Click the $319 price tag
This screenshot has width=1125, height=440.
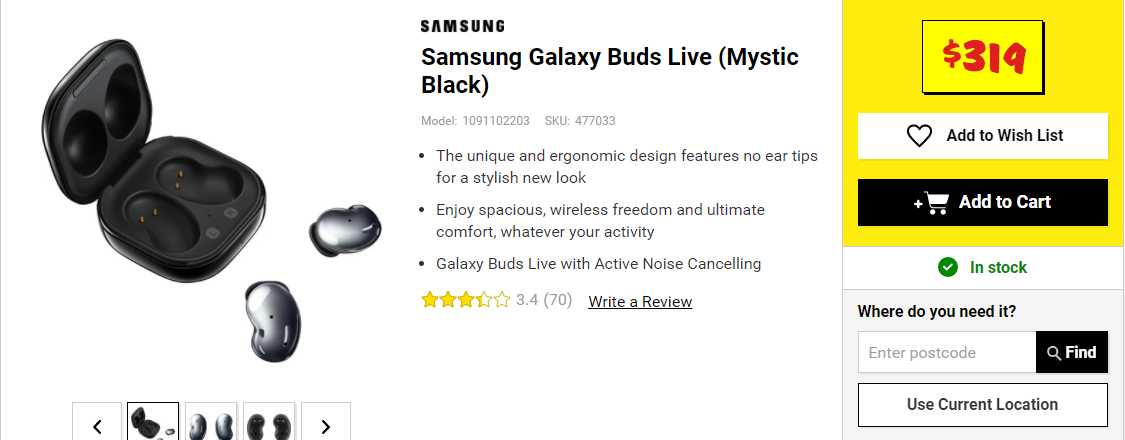pos(983,60)
